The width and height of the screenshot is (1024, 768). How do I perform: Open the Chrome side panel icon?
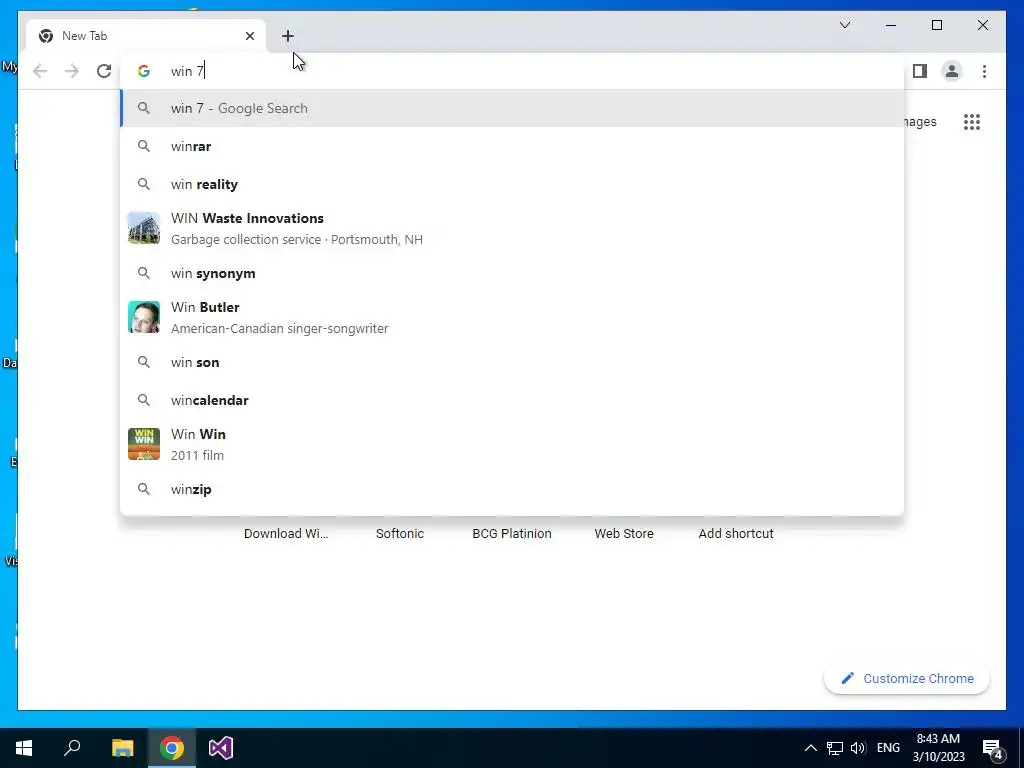pos(920,71)
